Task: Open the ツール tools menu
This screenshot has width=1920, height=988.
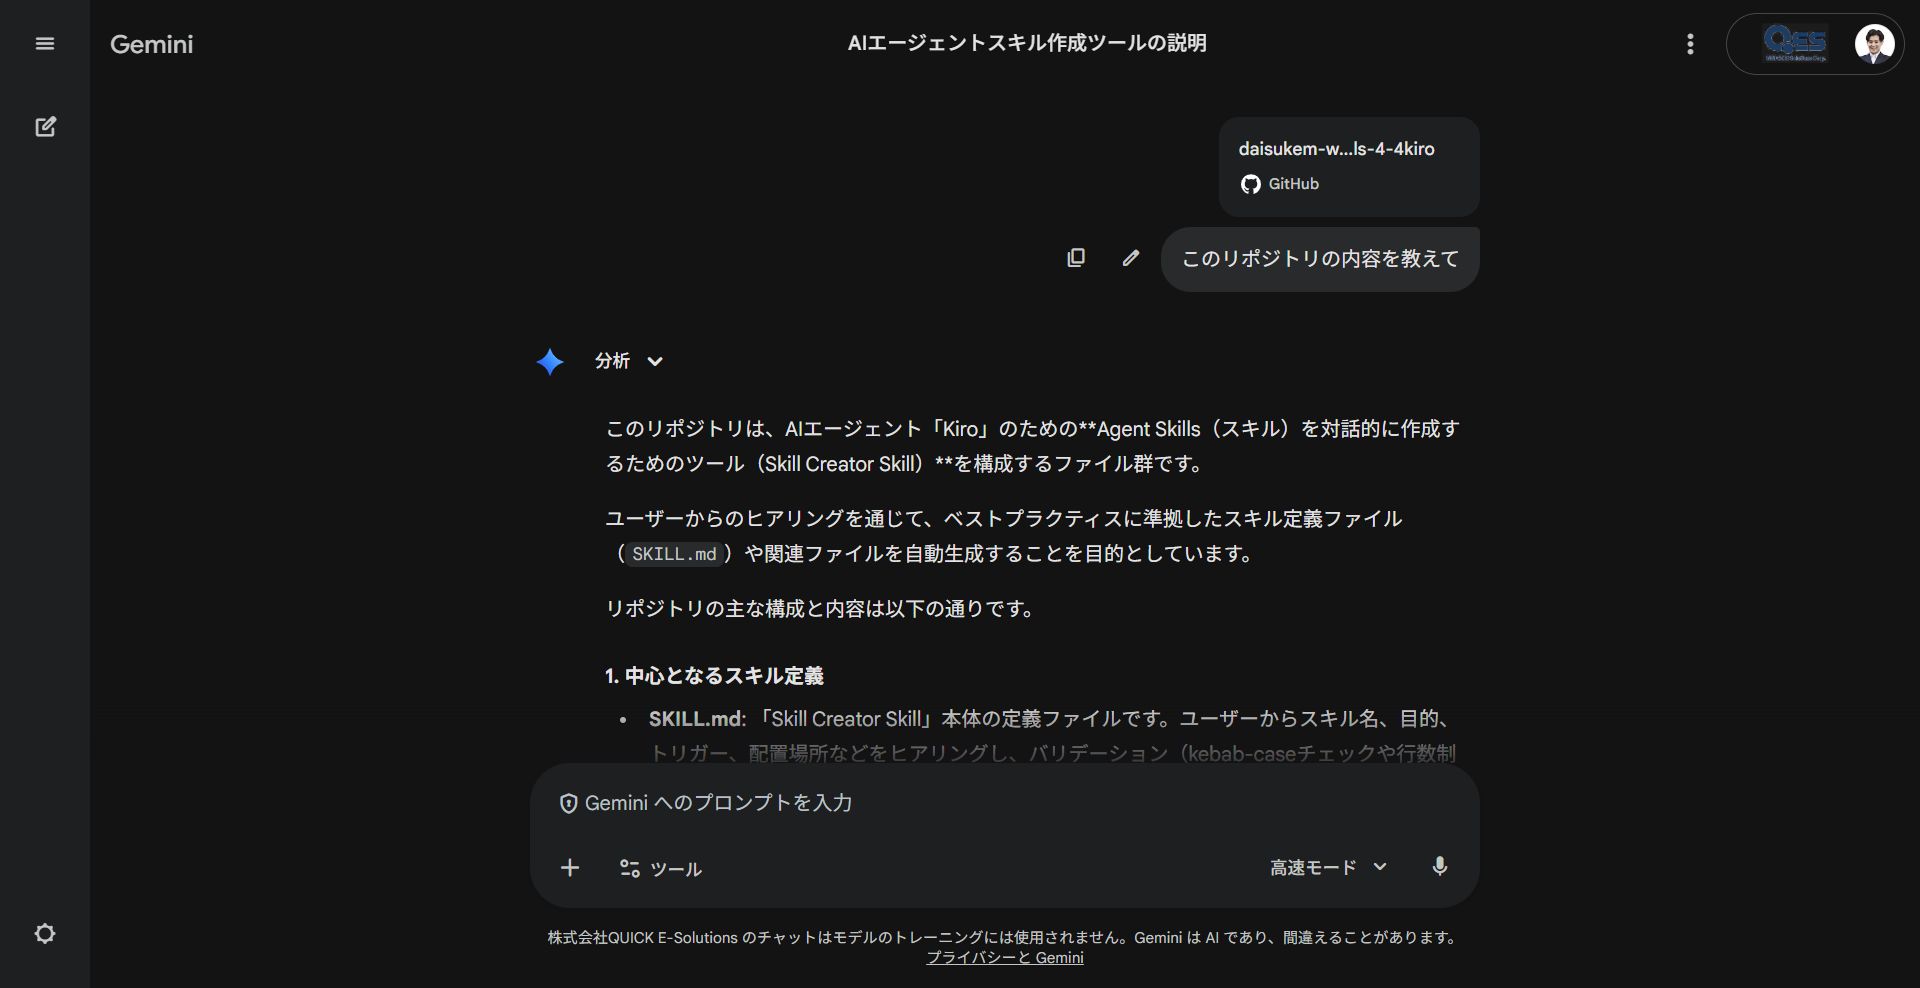Action: coord(659,869)
